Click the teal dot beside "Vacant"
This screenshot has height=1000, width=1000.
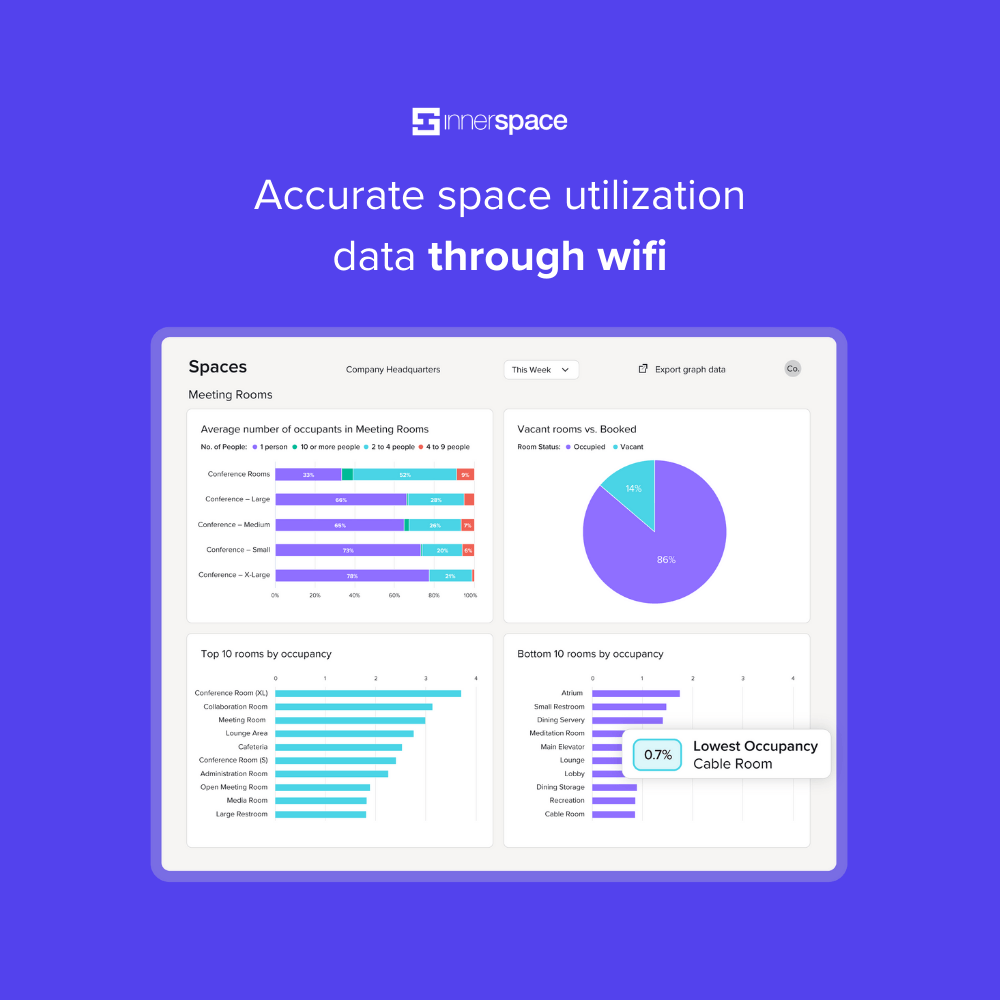614,447
